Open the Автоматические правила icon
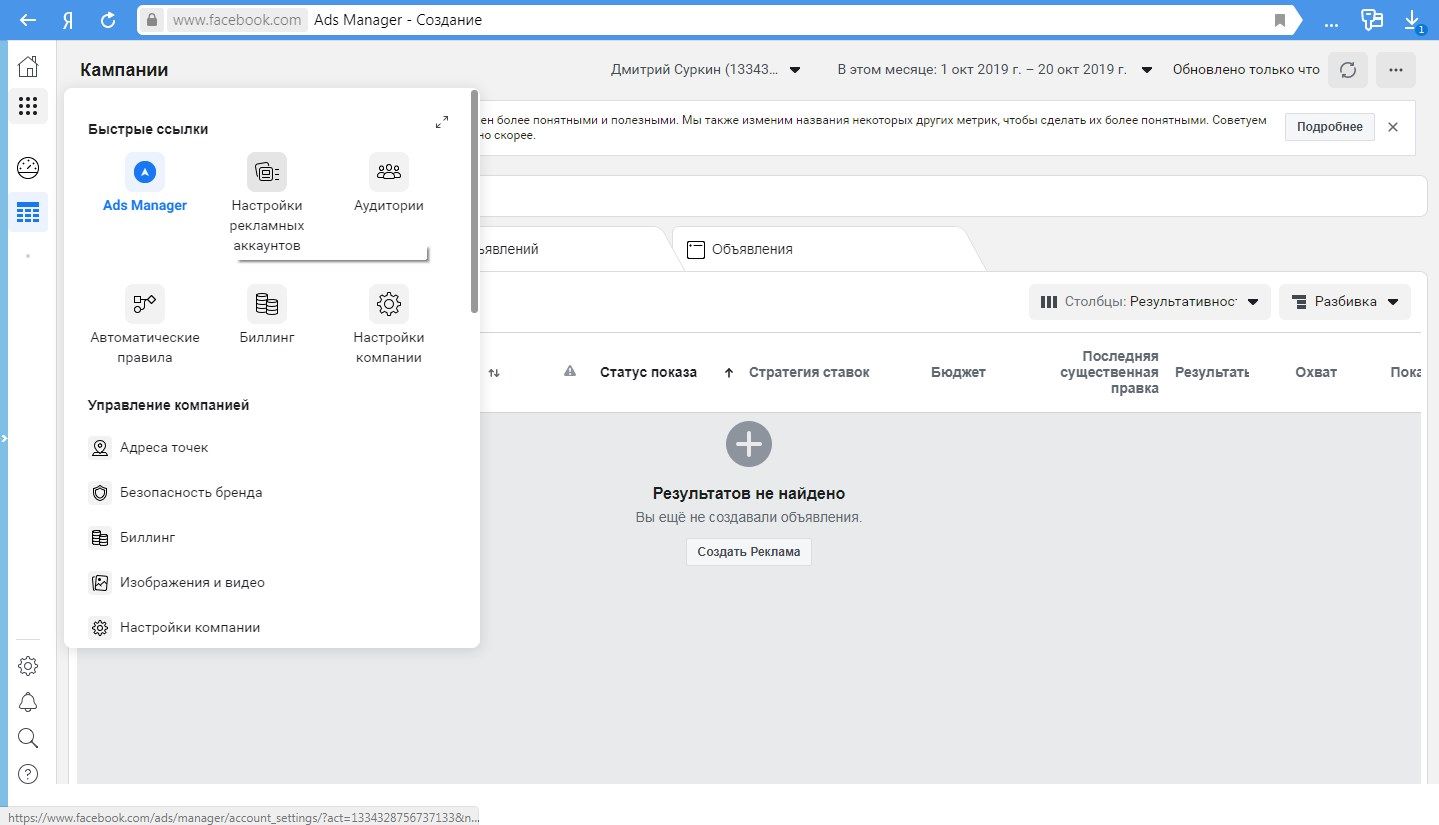Viewport: 1439px width, 825px height. click(145, 303)
